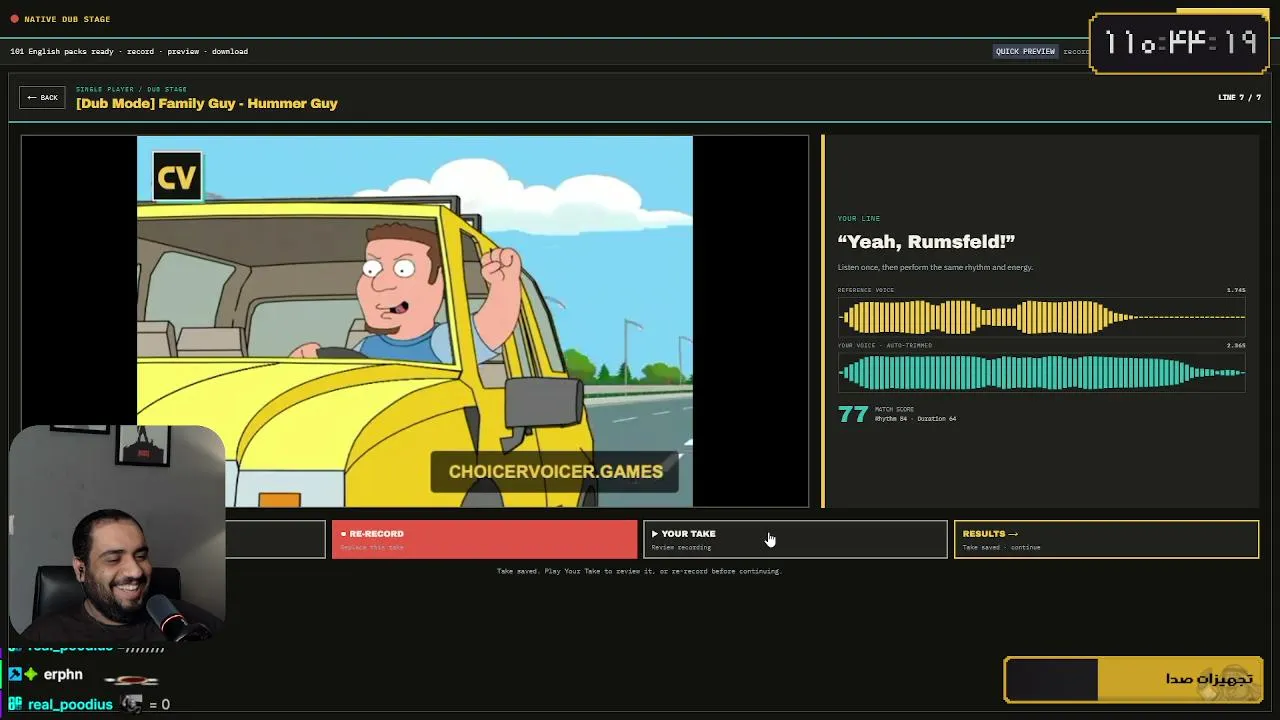Screen dimensions: 1280x720
Task: Click the "Your Voice · Auto-Trimmed" label
Action: coord(885,345)
